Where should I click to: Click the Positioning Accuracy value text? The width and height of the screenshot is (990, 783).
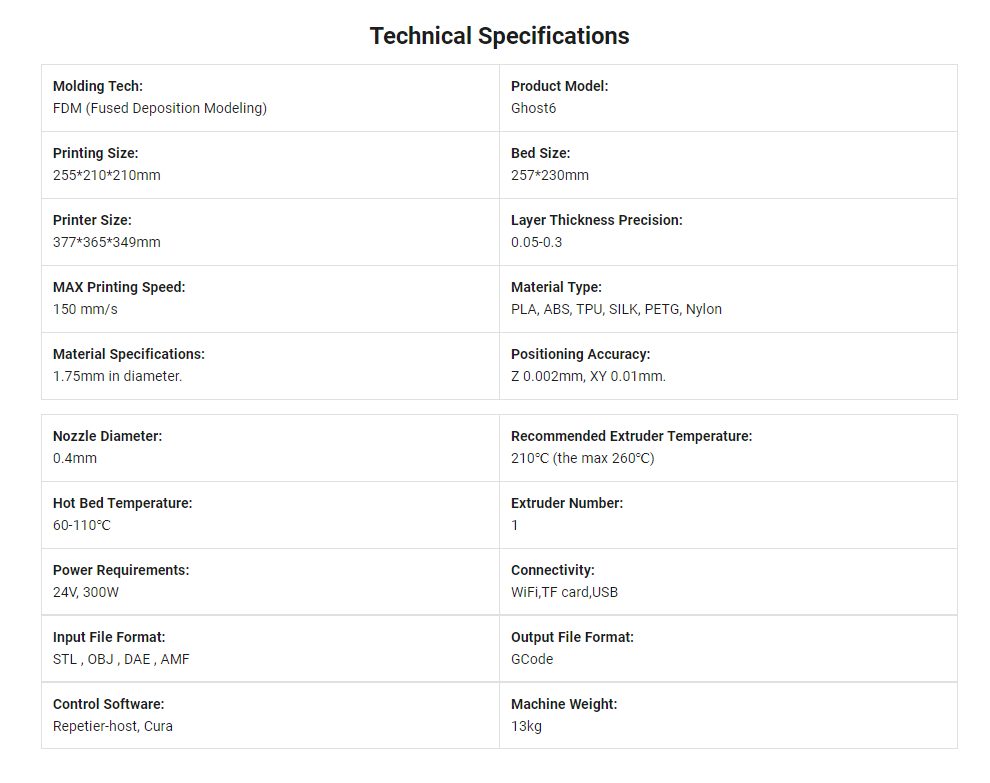point(588,376)
